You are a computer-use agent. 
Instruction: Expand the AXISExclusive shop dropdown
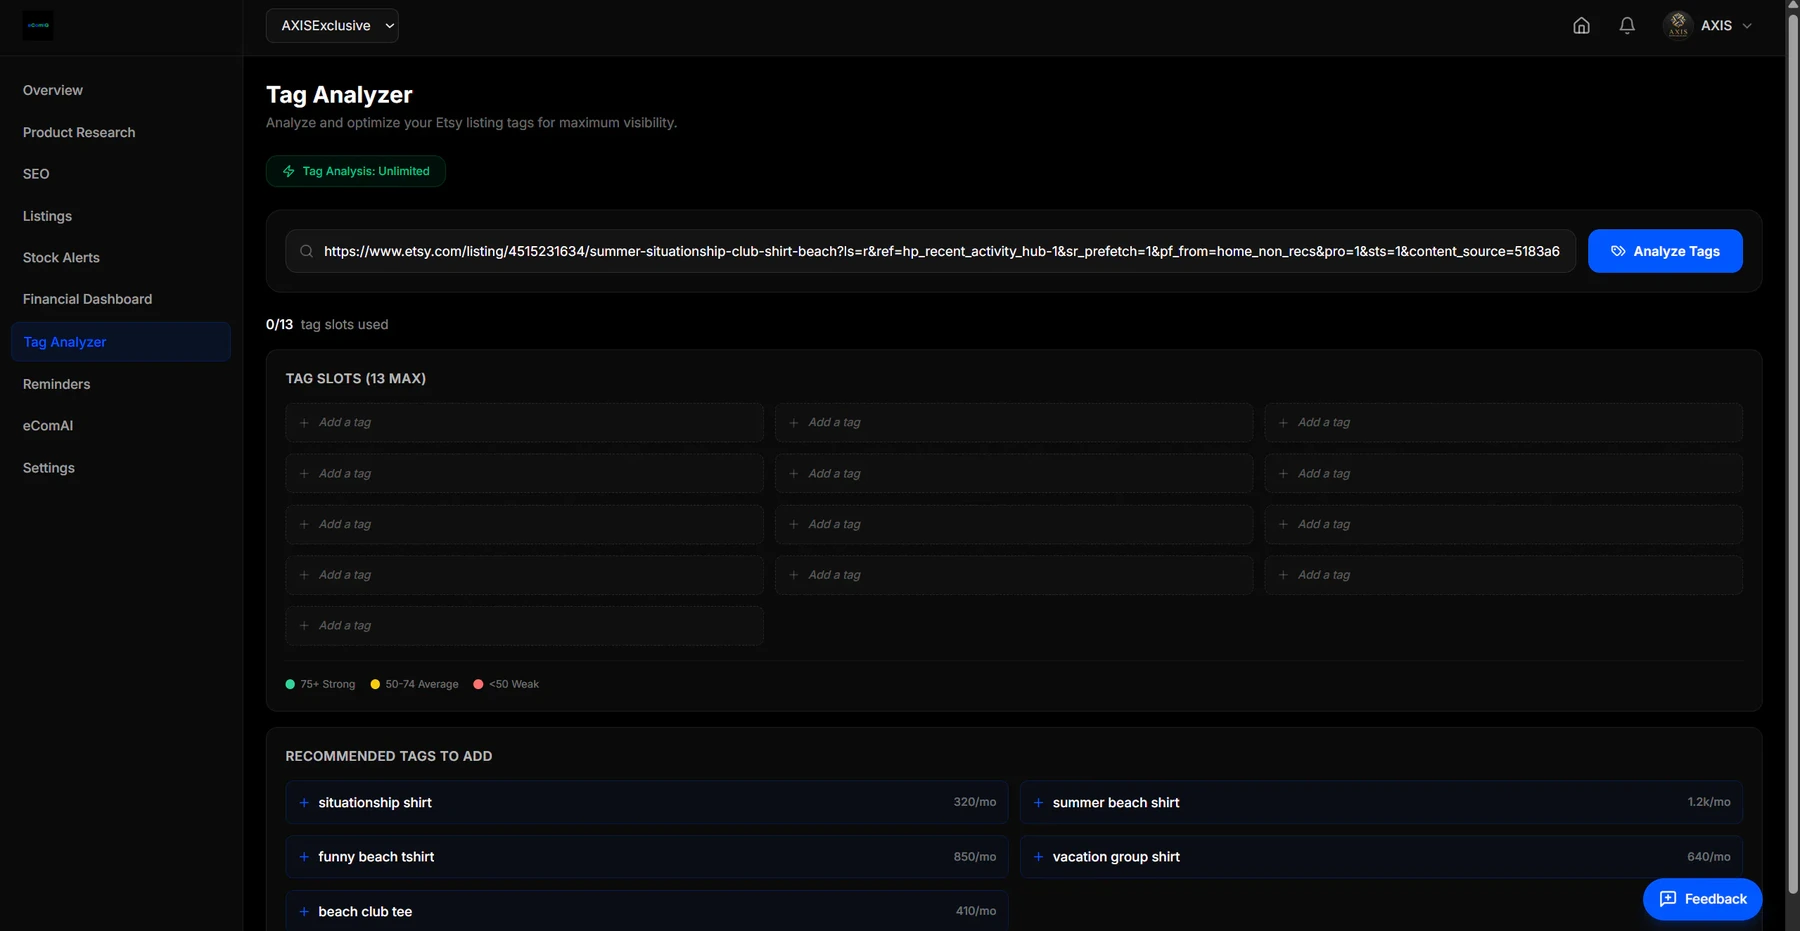(x=332, y=26)
